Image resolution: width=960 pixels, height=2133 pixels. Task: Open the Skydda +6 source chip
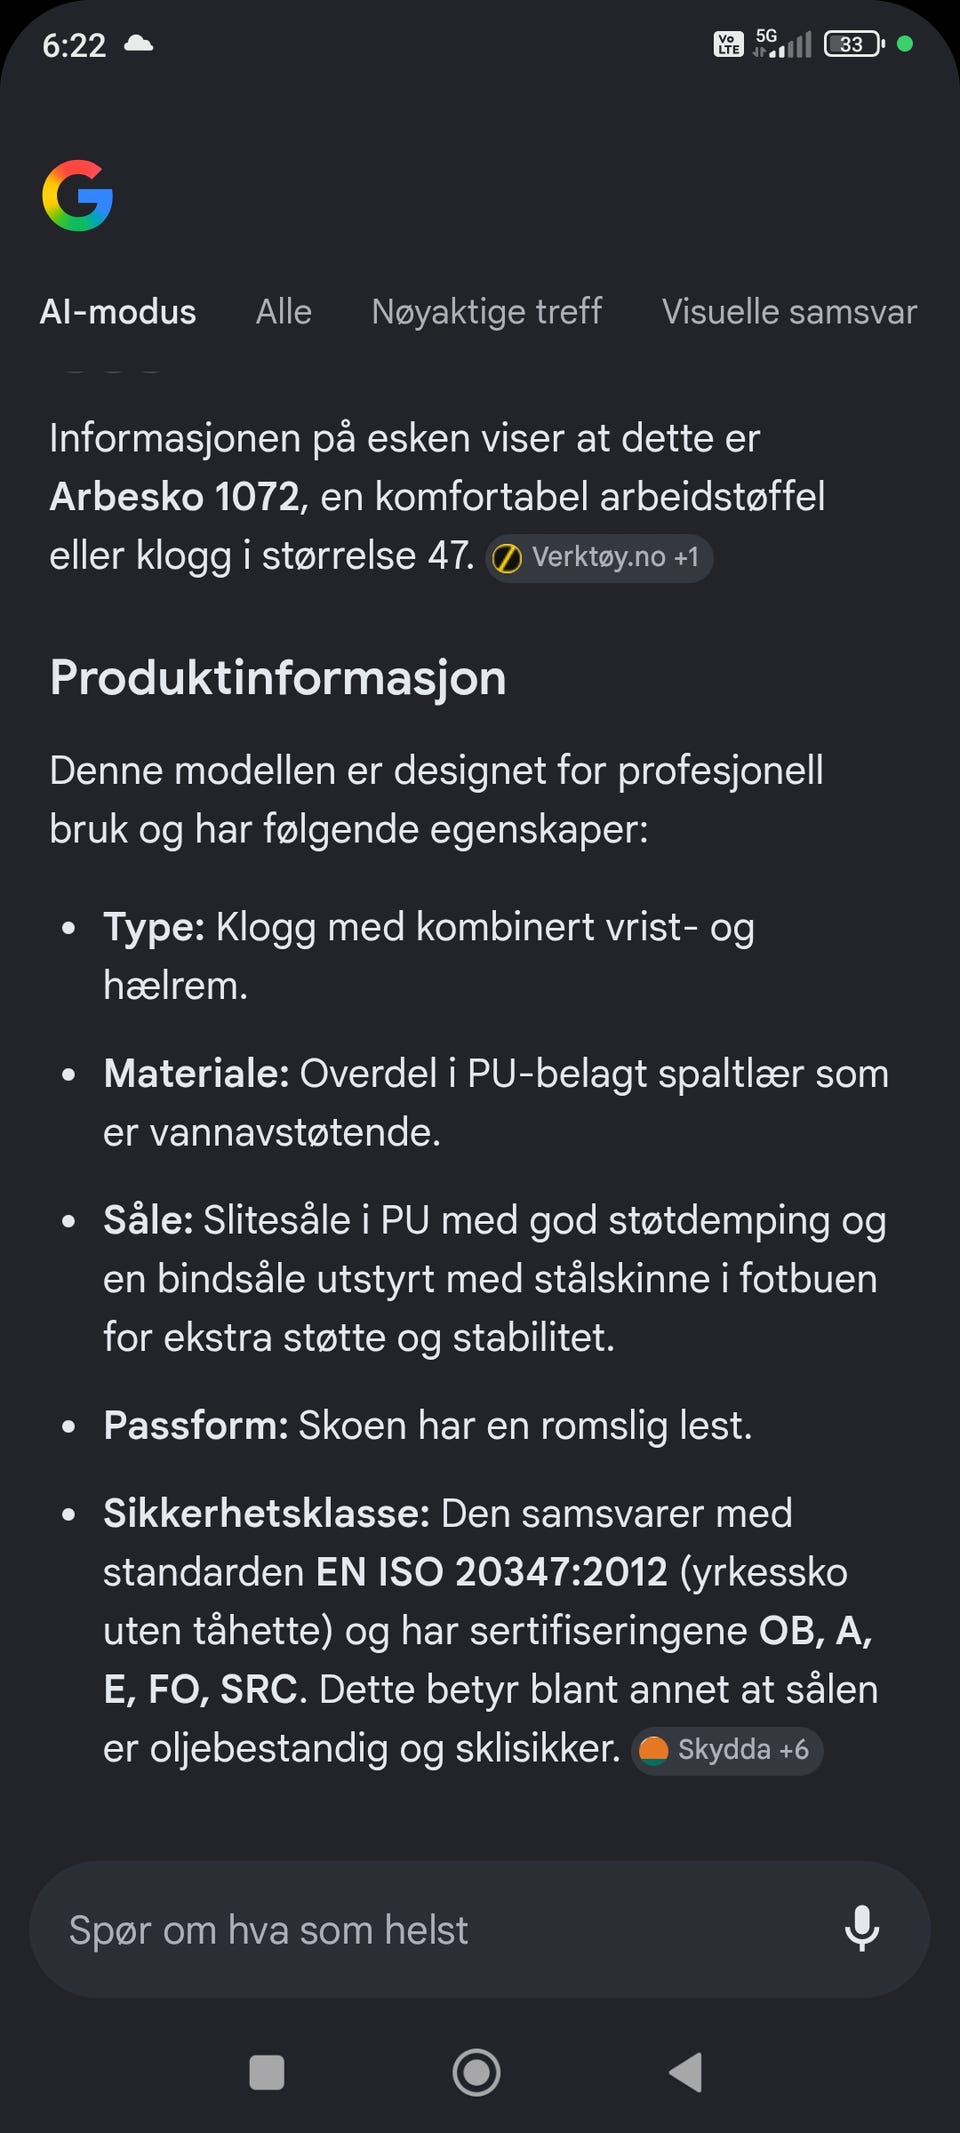tap(727, 1750)
